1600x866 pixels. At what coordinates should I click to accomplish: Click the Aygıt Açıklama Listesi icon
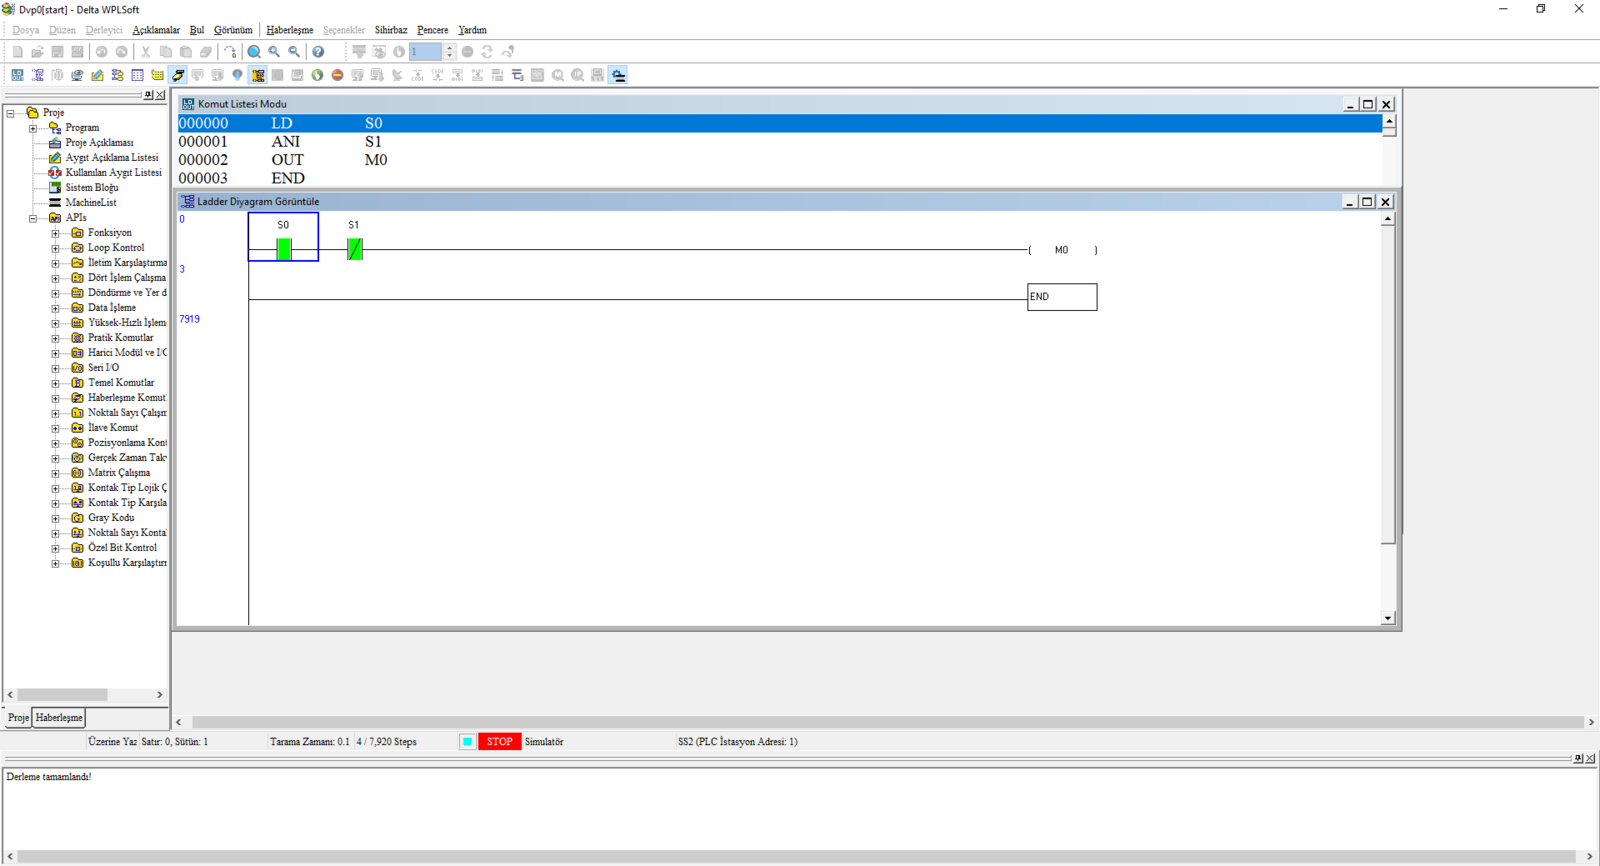pyautogui.click(x=55, y=158)
